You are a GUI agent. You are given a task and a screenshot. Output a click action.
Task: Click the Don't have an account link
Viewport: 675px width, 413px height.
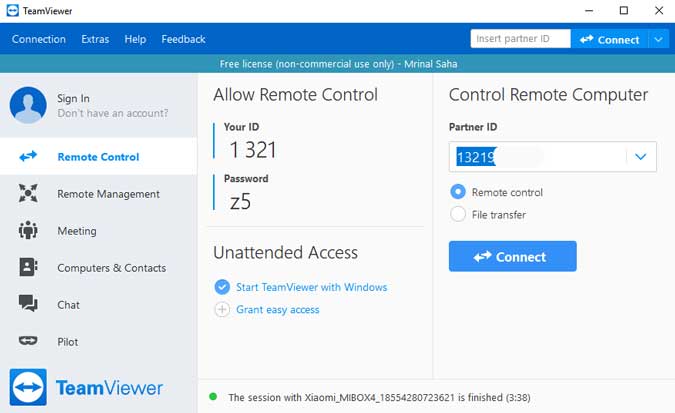pyautogui.click(x=113, y=113)
